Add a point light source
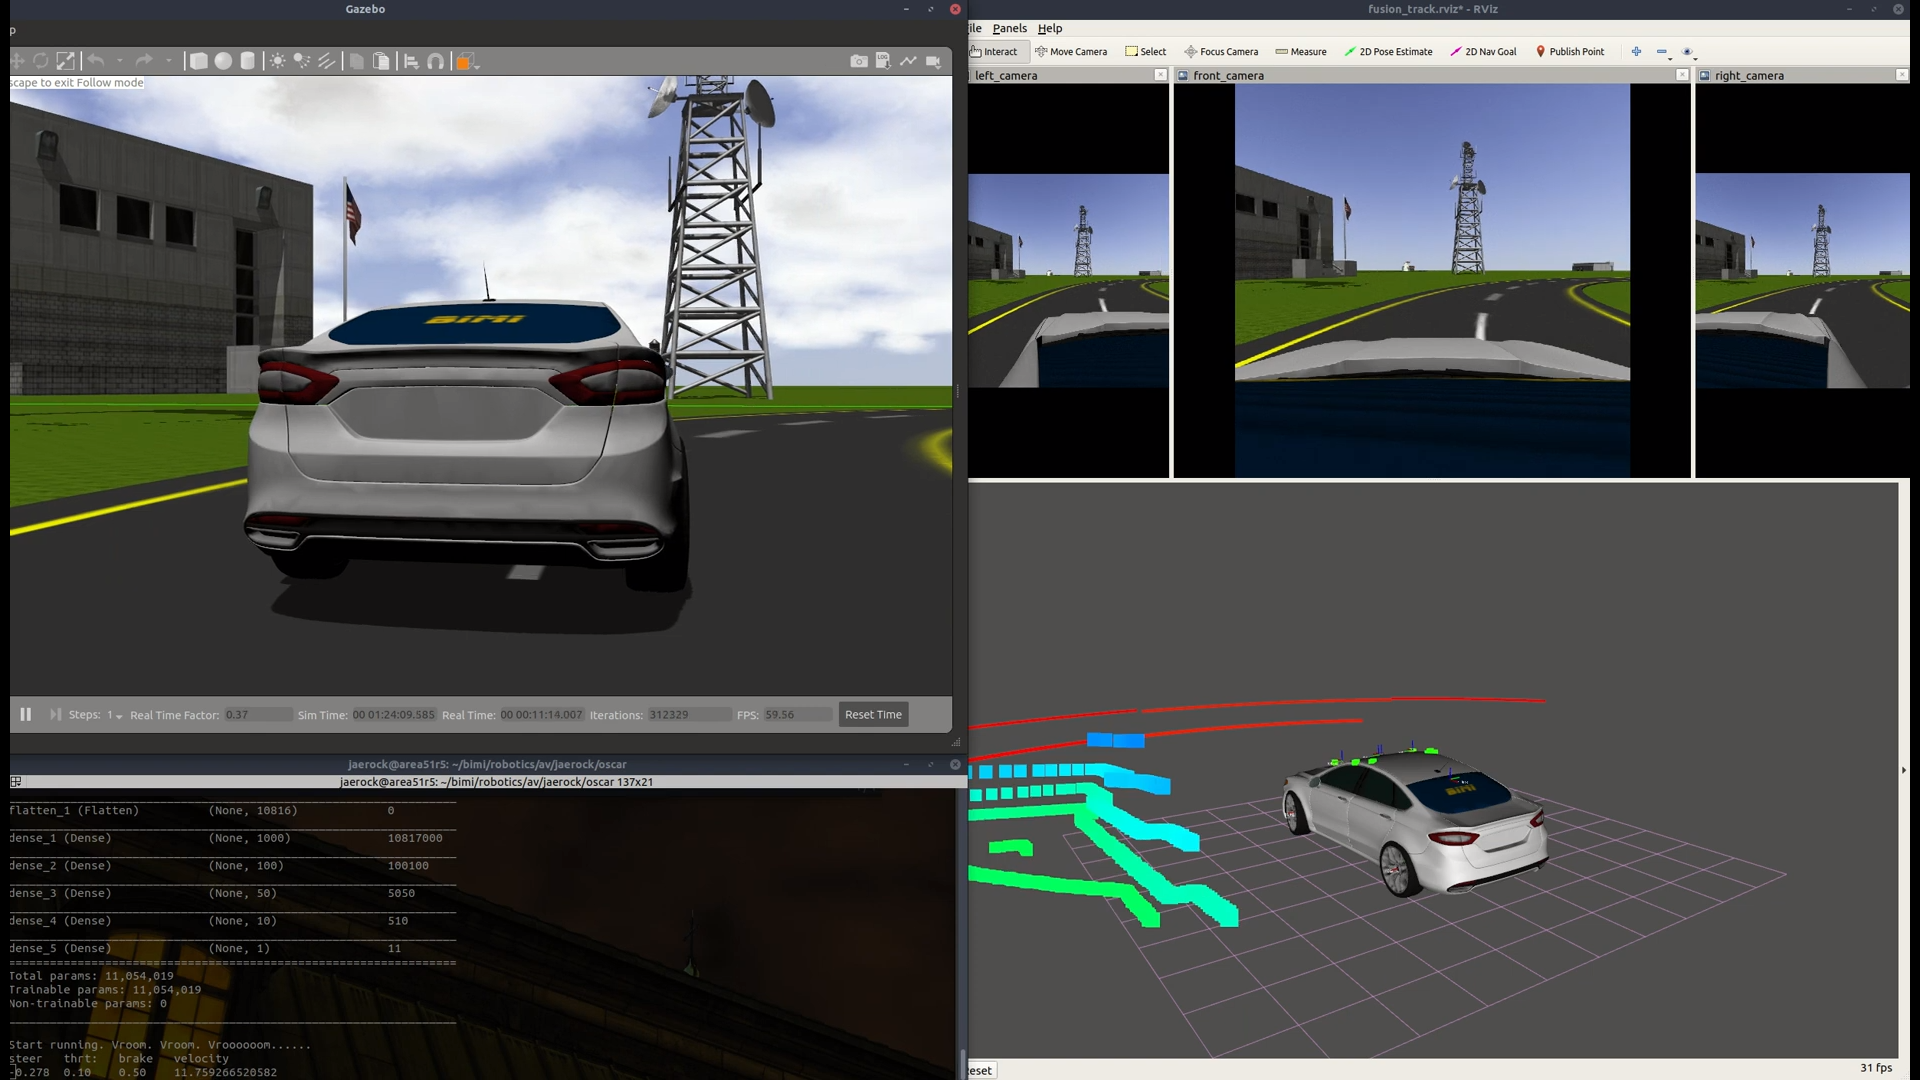Image resolution: width=1920 pixels, height=1080 pixels. point(277,61)
